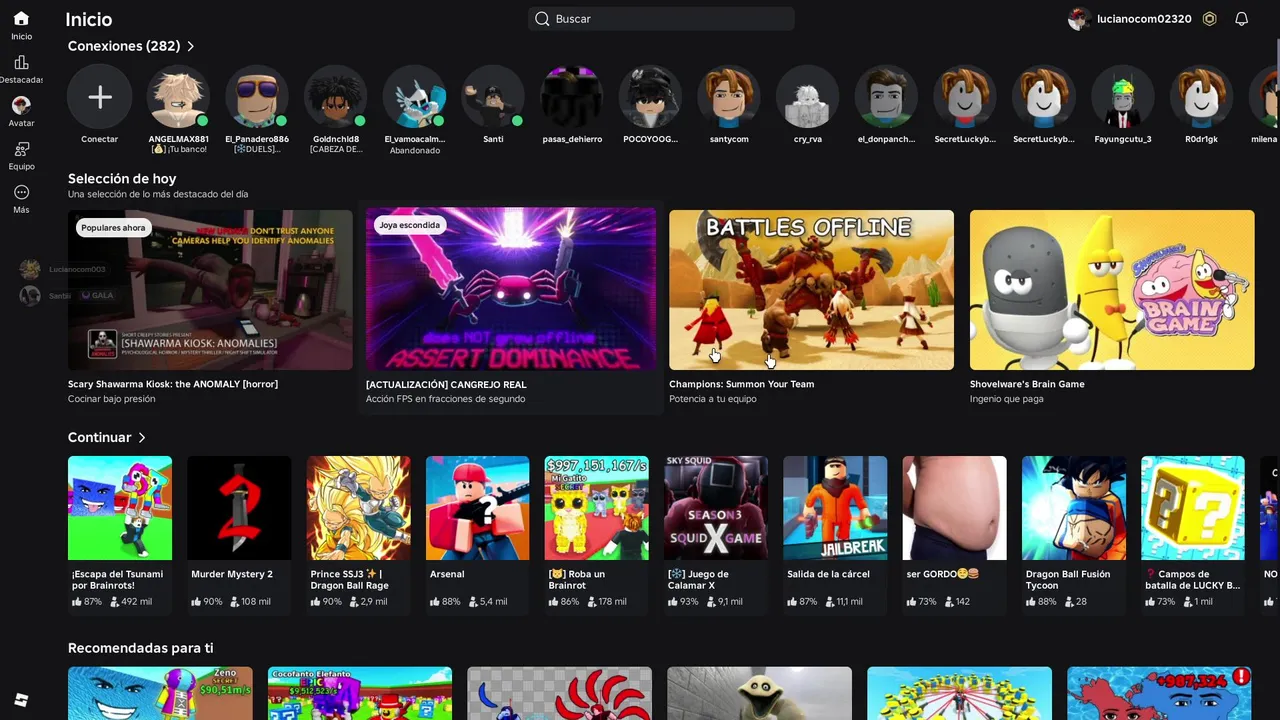Image resolution: width=1280 pixels, height=720 pixels.
Task: Click the Inicio page title
Action: [89, 19]
